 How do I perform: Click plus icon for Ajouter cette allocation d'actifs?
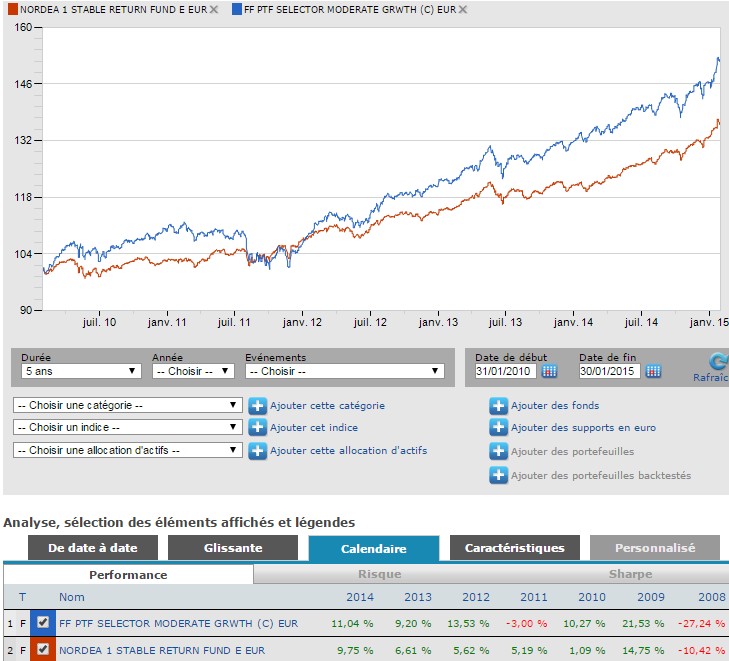click(257, 450)
